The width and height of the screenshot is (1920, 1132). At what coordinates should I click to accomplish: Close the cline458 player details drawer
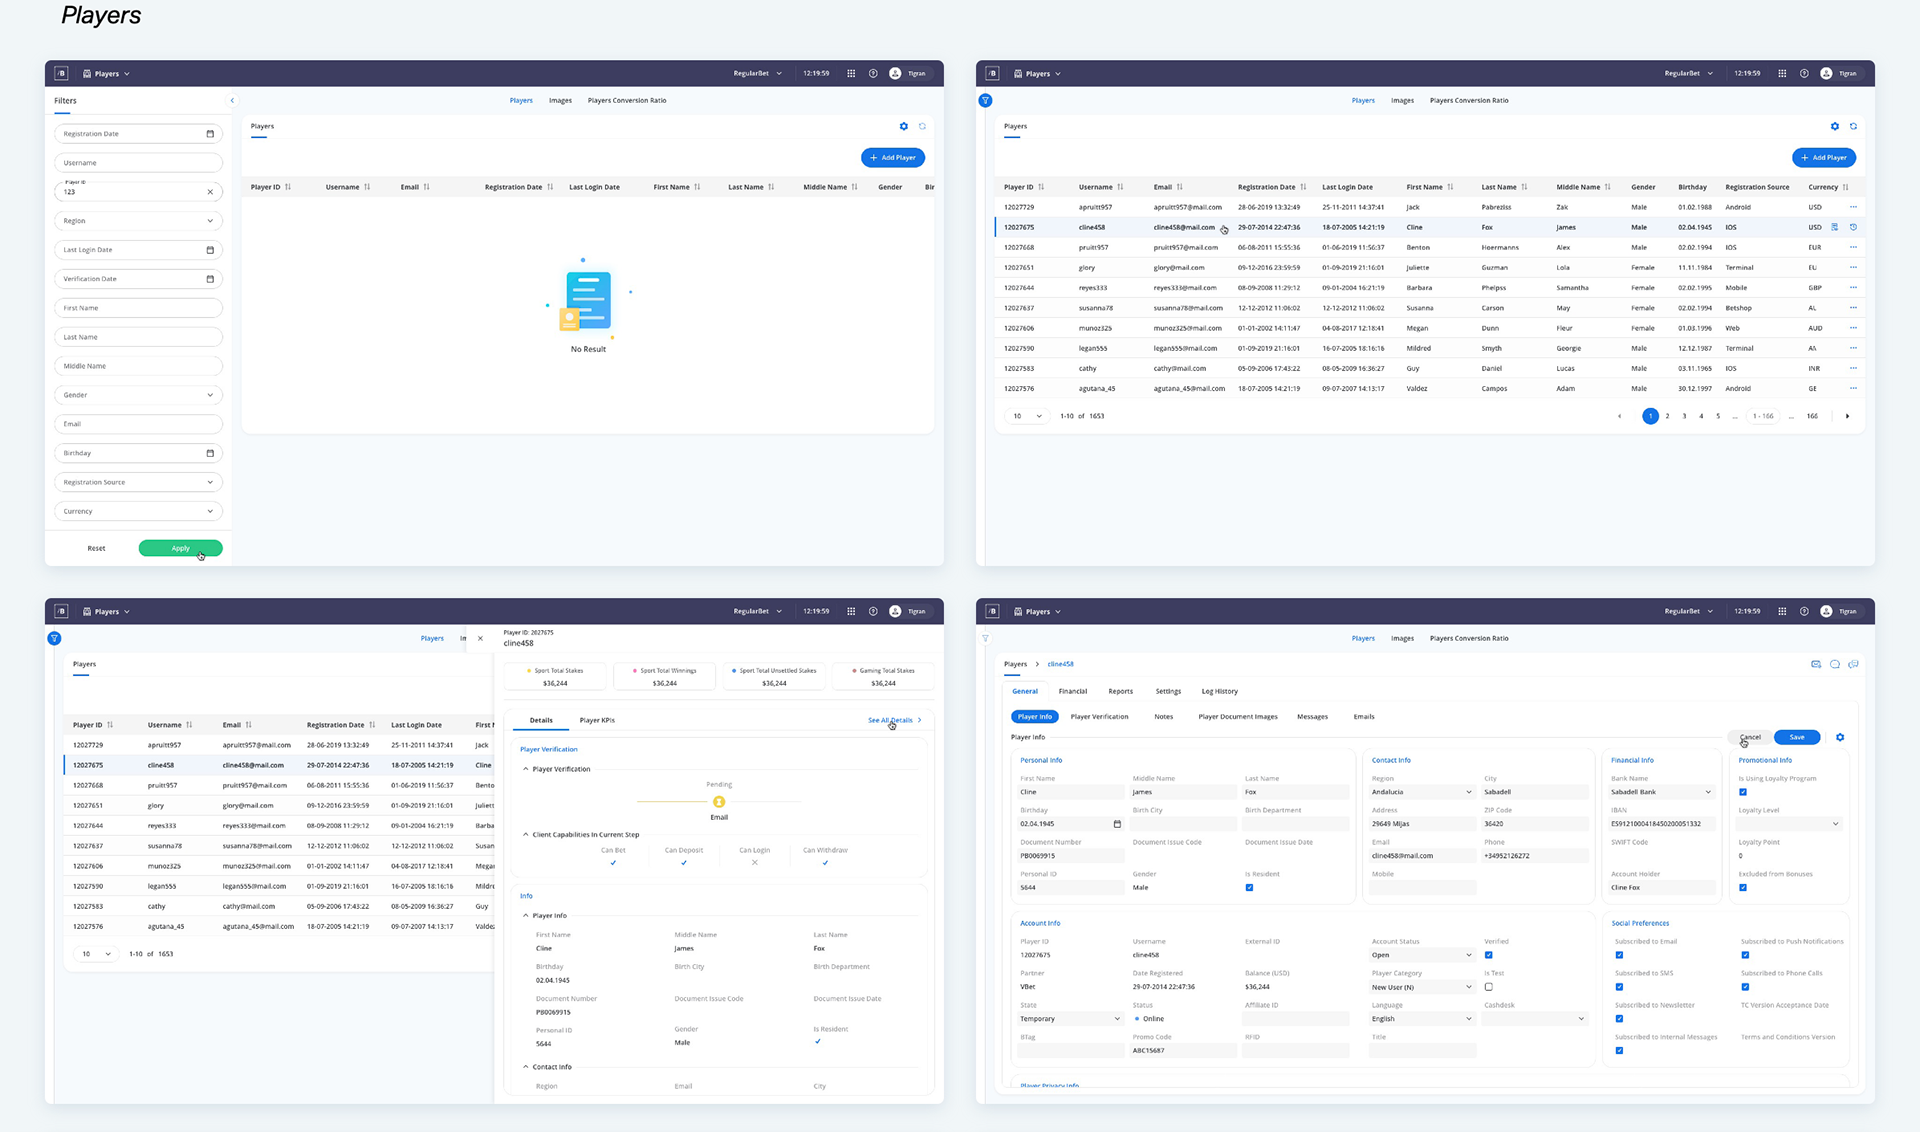coord(480,638)
